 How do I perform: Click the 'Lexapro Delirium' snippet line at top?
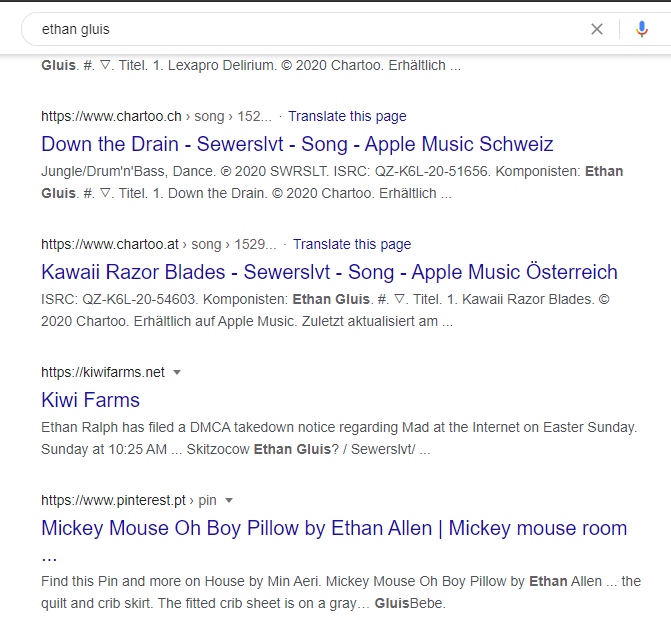pyautogui.click(x=251, y=65)
